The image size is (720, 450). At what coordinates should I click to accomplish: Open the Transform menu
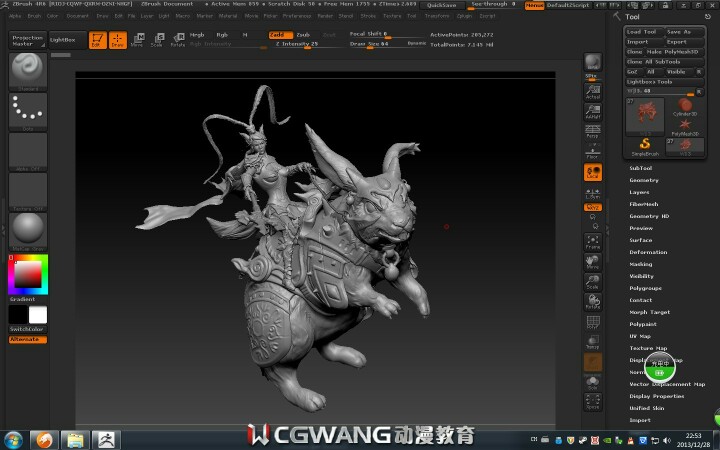tap(437, 16)
